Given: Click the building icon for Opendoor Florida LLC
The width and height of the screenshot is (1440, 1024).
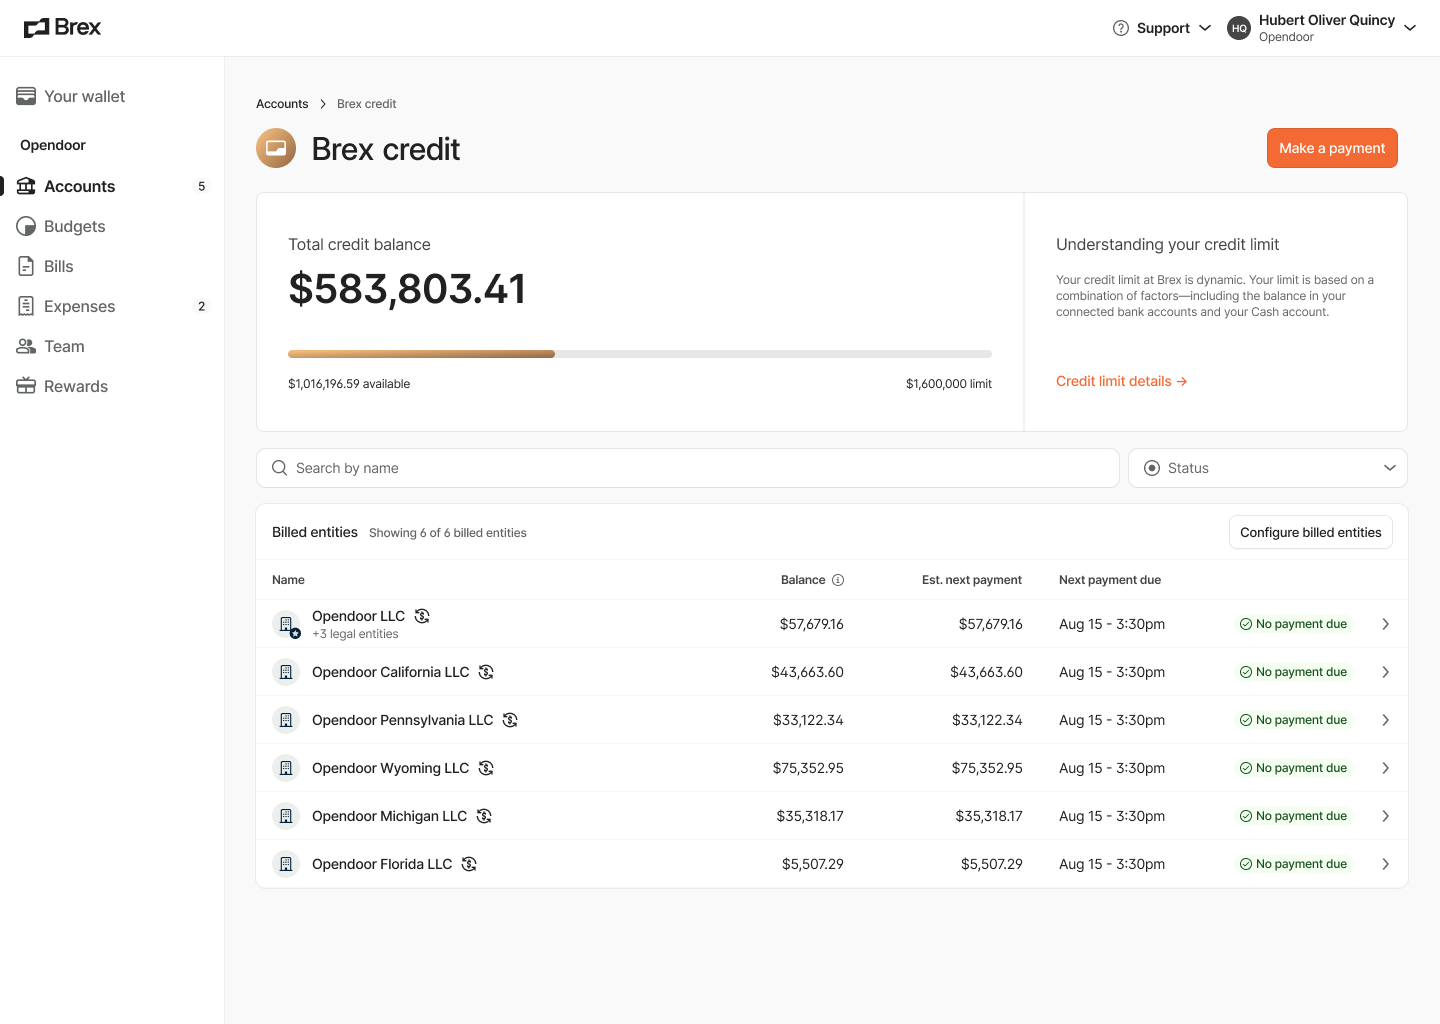Looking at the screenshot, I should (x=286, y=864).
